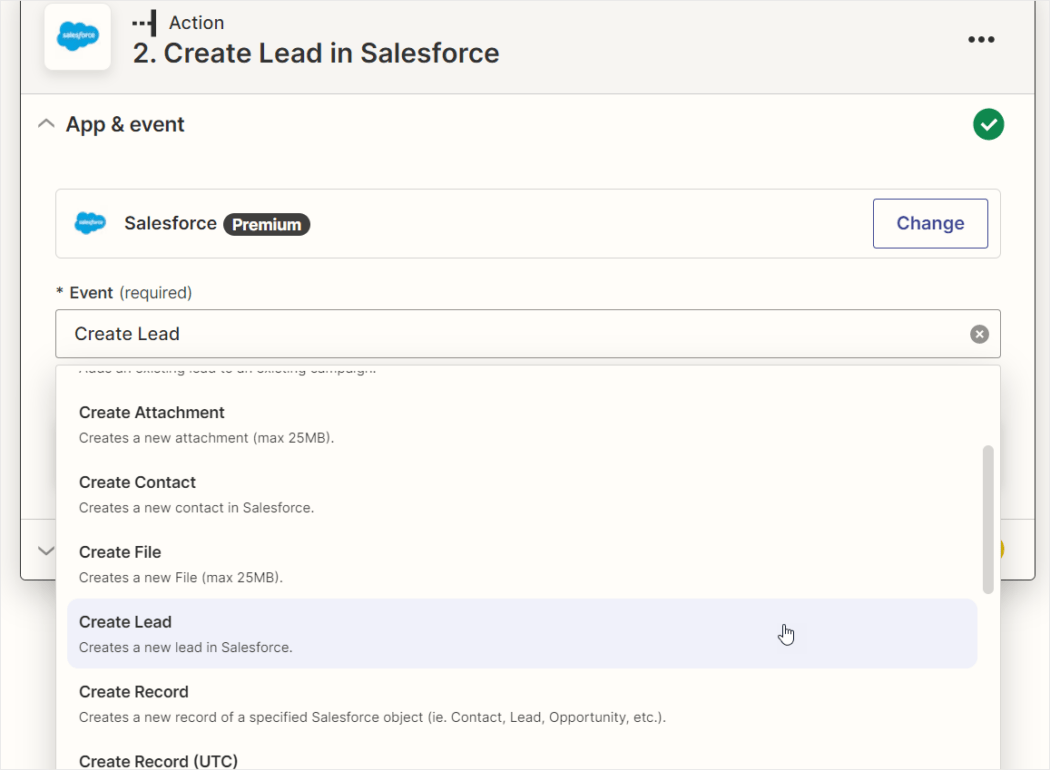Choose the Create File event option

pos(522,564)
